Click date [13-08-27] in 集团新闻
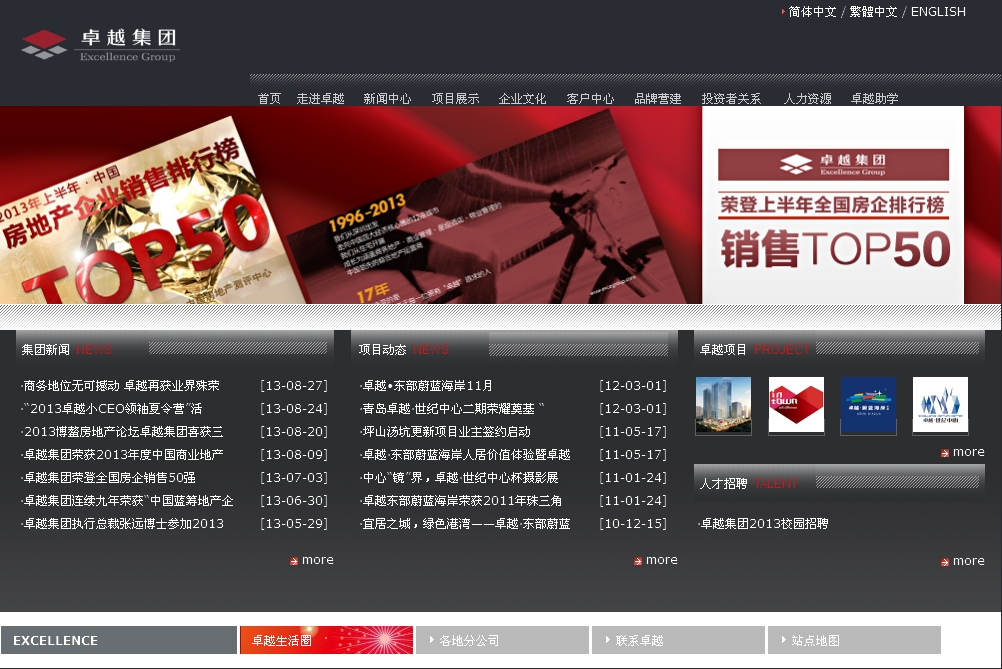 tap(294, 386)
